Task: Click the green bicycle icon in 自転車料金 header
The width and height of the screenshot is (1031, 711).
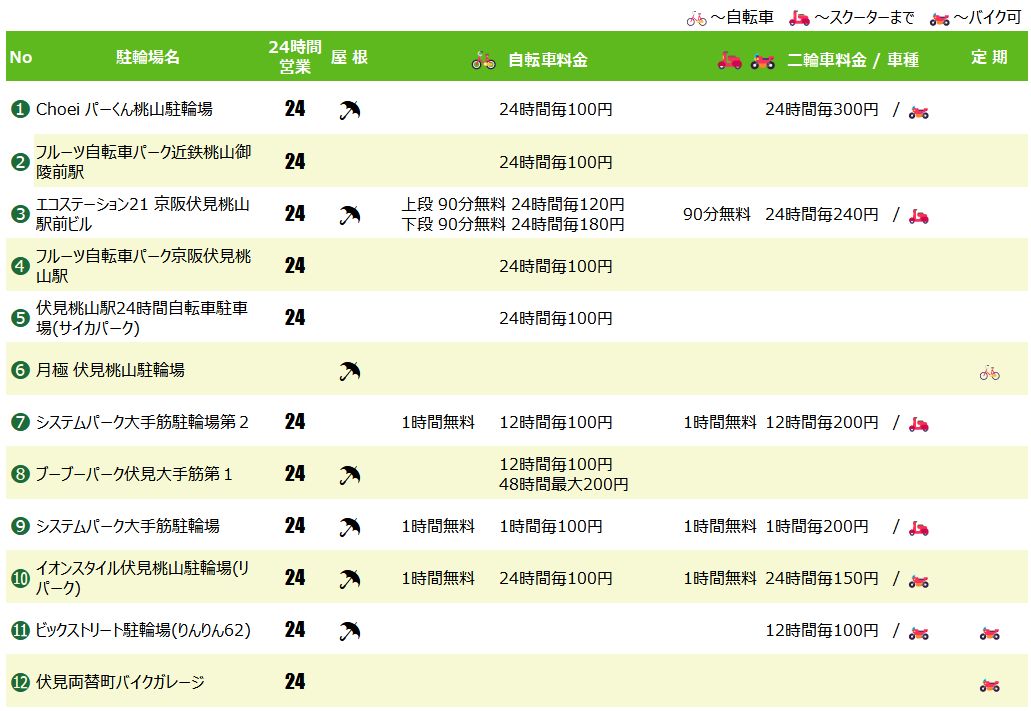Action: (483, 60)
